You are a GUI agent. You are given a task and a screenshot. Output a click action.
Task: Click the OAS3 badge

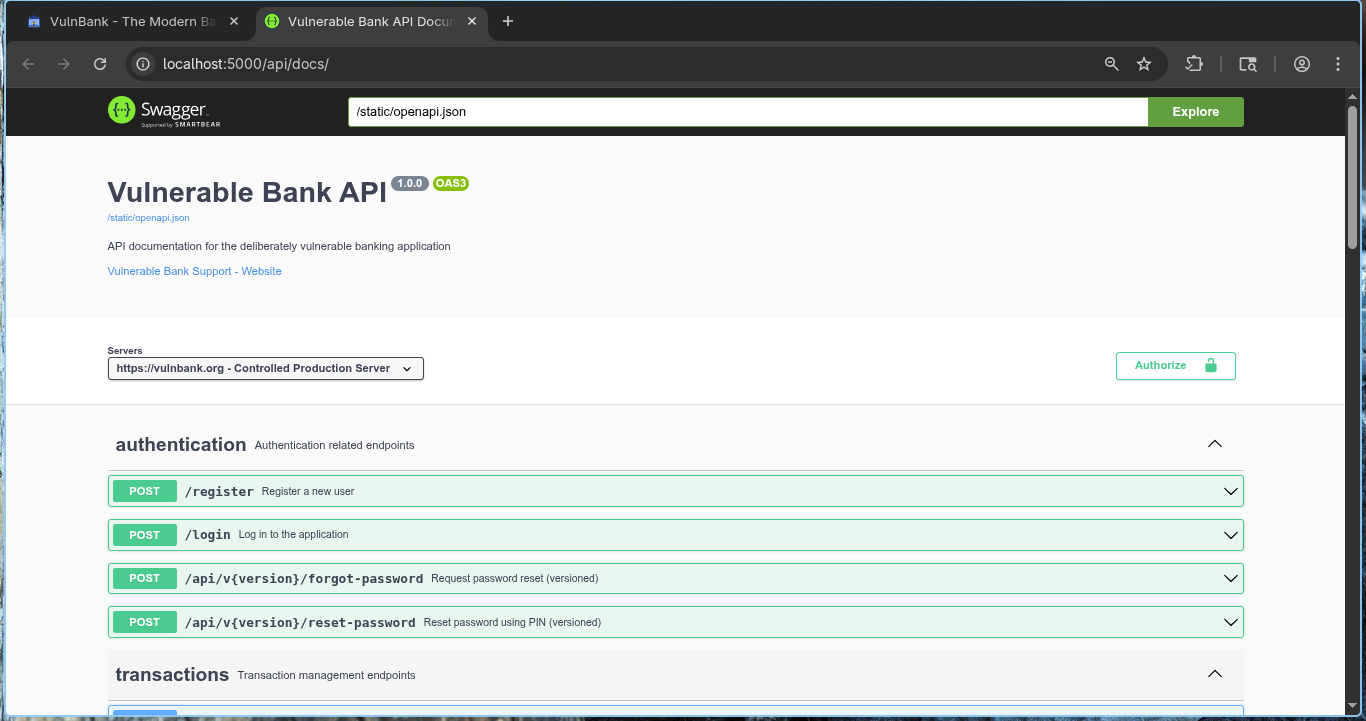pos(451,183)
